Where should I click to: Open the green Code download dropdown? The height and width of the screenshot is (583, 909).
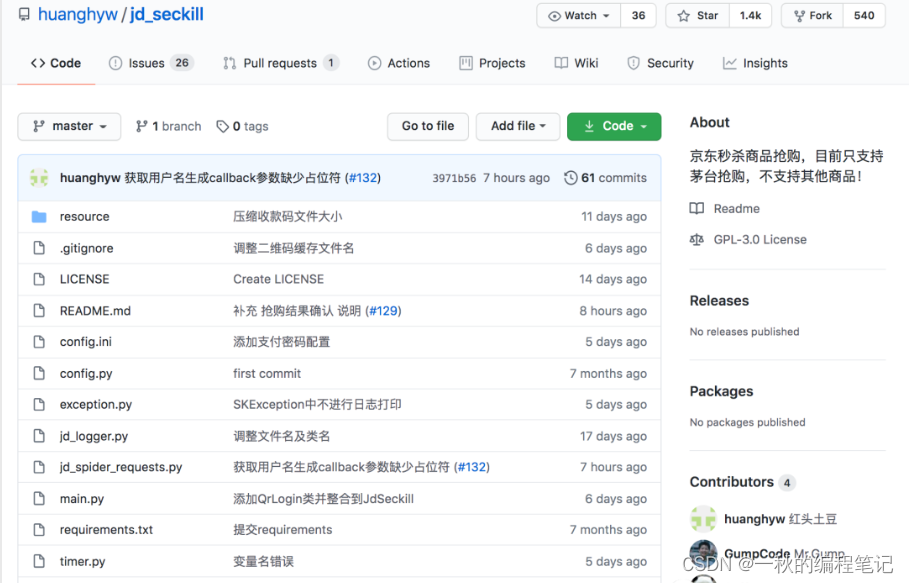pos(614,126)
